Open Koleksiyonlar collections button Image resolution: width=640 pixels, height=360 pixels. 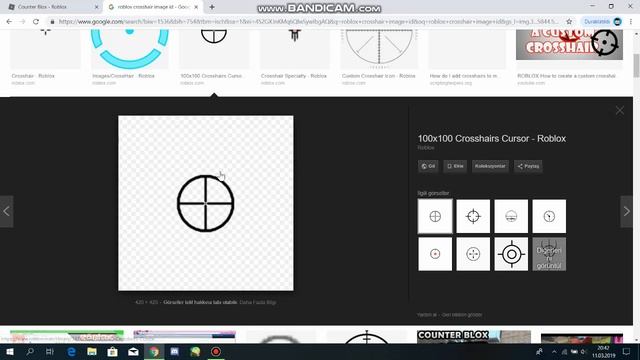tap(490, 166)
